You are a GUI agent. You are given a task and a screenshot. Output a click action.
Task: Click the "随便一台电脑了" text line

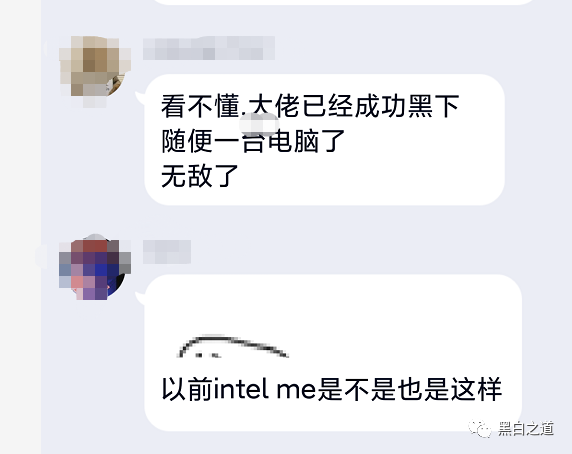point(253,141)
